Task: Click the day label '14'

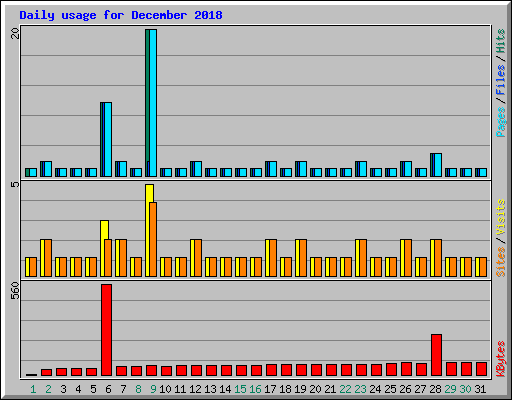Action: point(225,389)
